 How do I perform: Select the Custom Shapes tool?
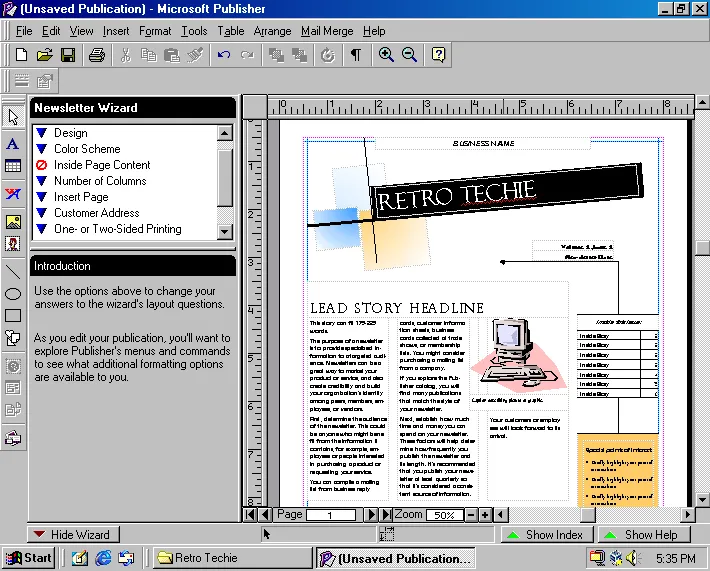[13, 338]
